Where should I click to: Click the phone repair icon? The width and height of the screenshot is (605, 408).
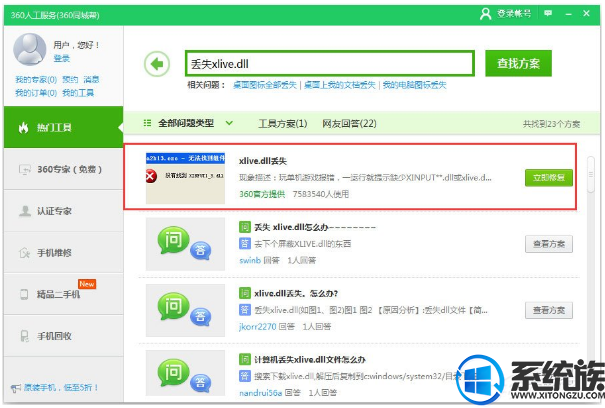tap(24, 253)
